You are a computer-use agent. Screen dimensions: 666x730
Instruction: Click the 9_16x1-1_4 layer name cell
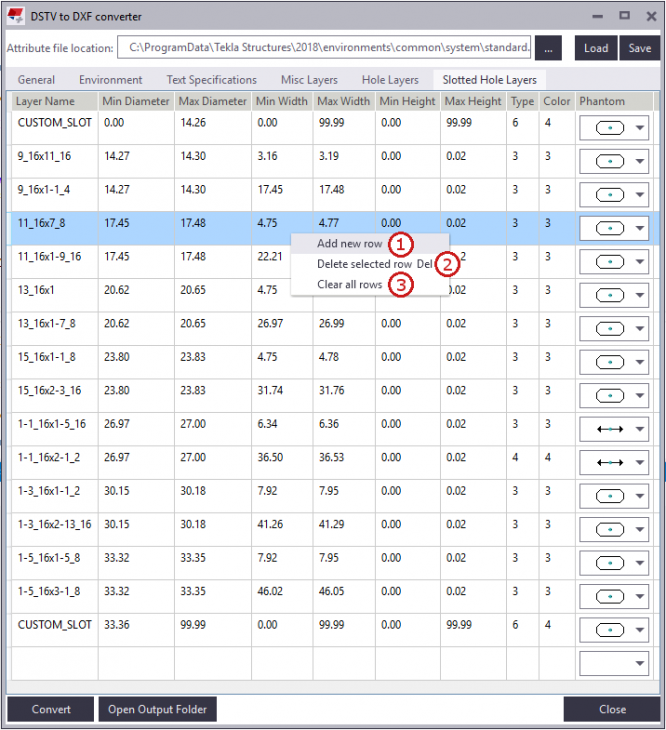[55, 194]
